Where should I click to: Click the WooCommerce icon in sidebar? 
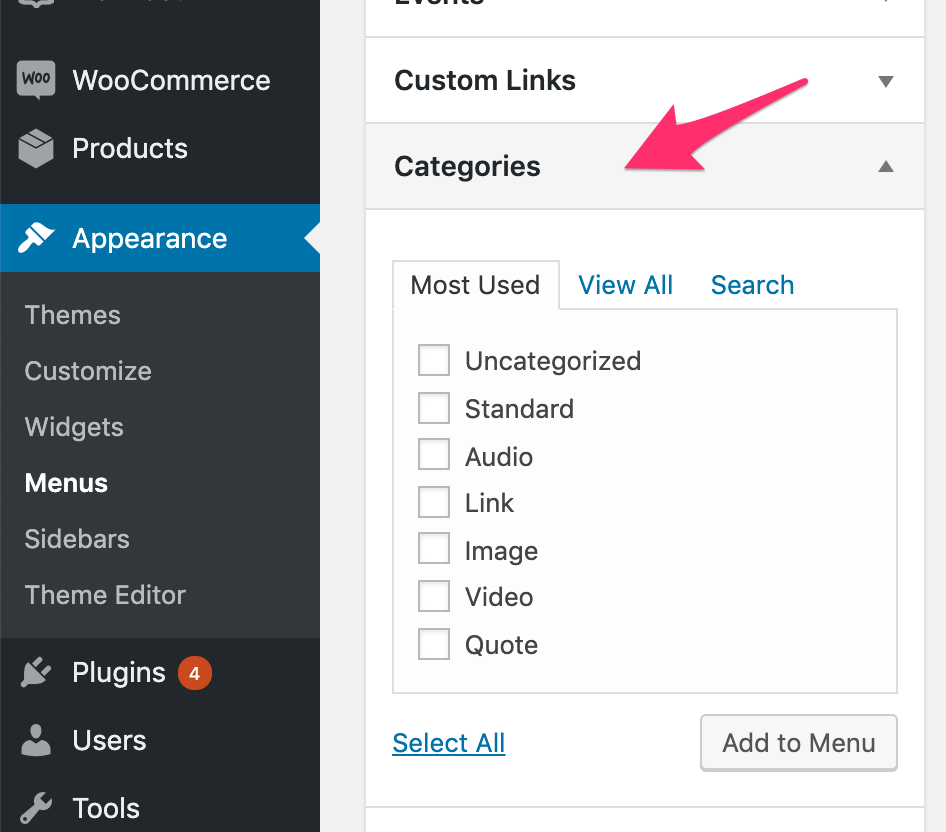[x=36, y=80]
